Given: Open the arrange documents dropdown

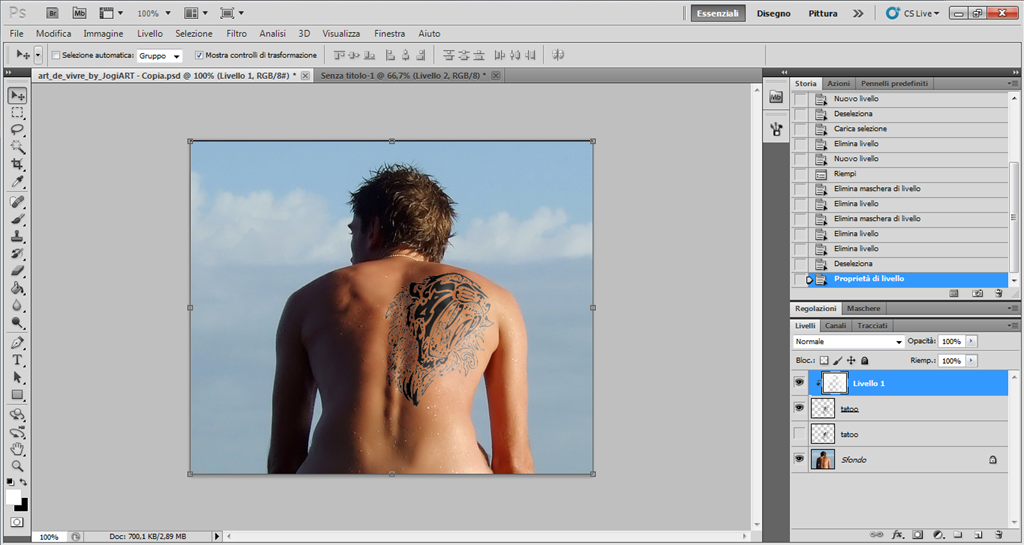Looking at the screenshot, I should coord(196,13).
